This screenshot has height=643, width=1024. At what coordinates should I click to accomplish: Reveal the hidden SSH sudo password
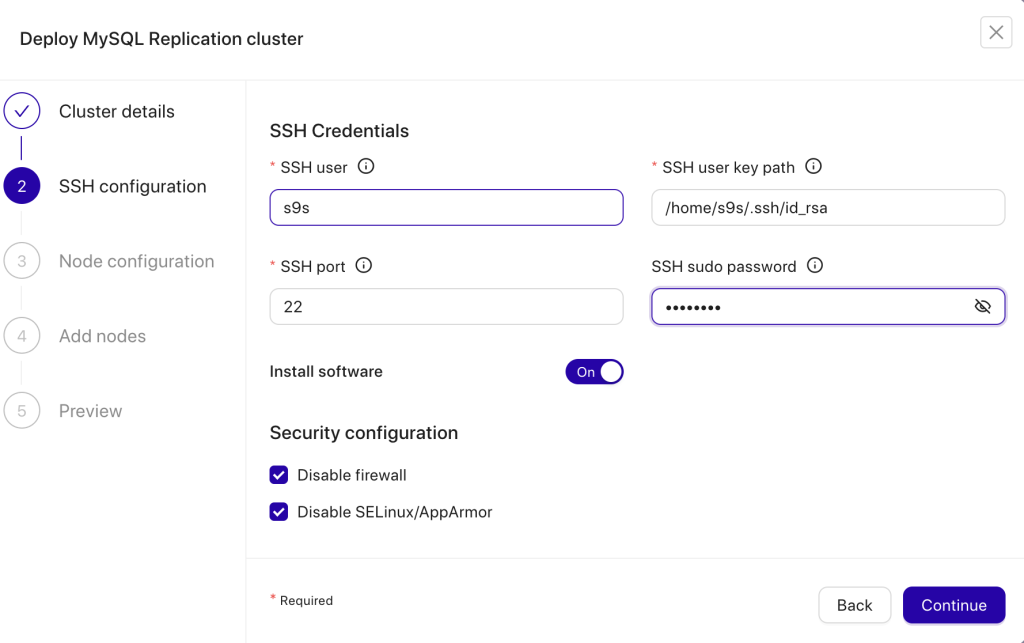coord(981,306)
